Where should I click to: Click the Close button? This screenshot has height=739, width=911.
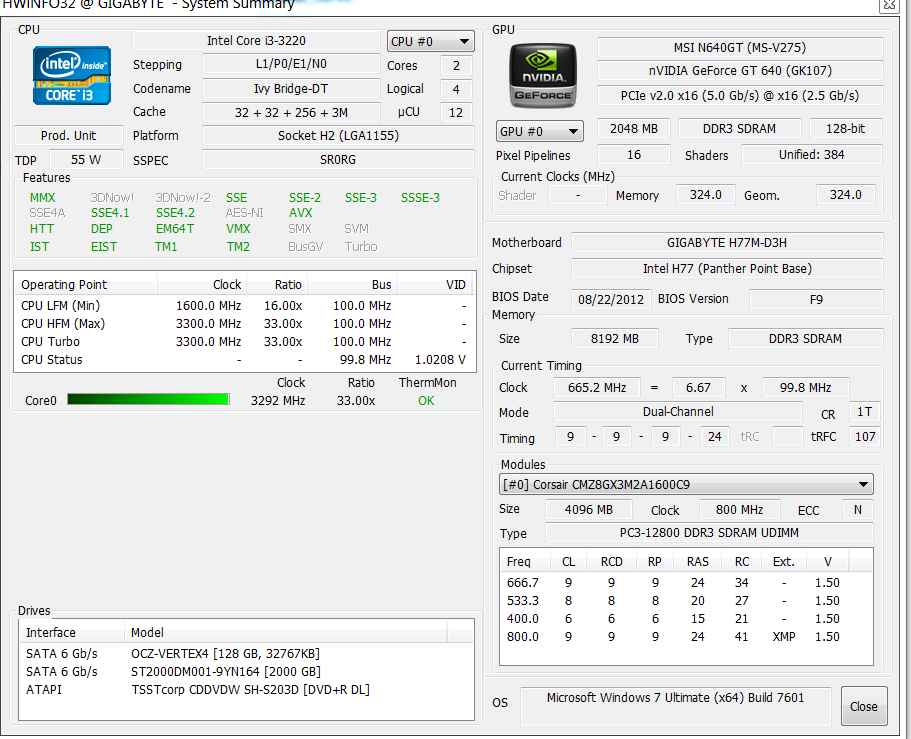[863, 706]
